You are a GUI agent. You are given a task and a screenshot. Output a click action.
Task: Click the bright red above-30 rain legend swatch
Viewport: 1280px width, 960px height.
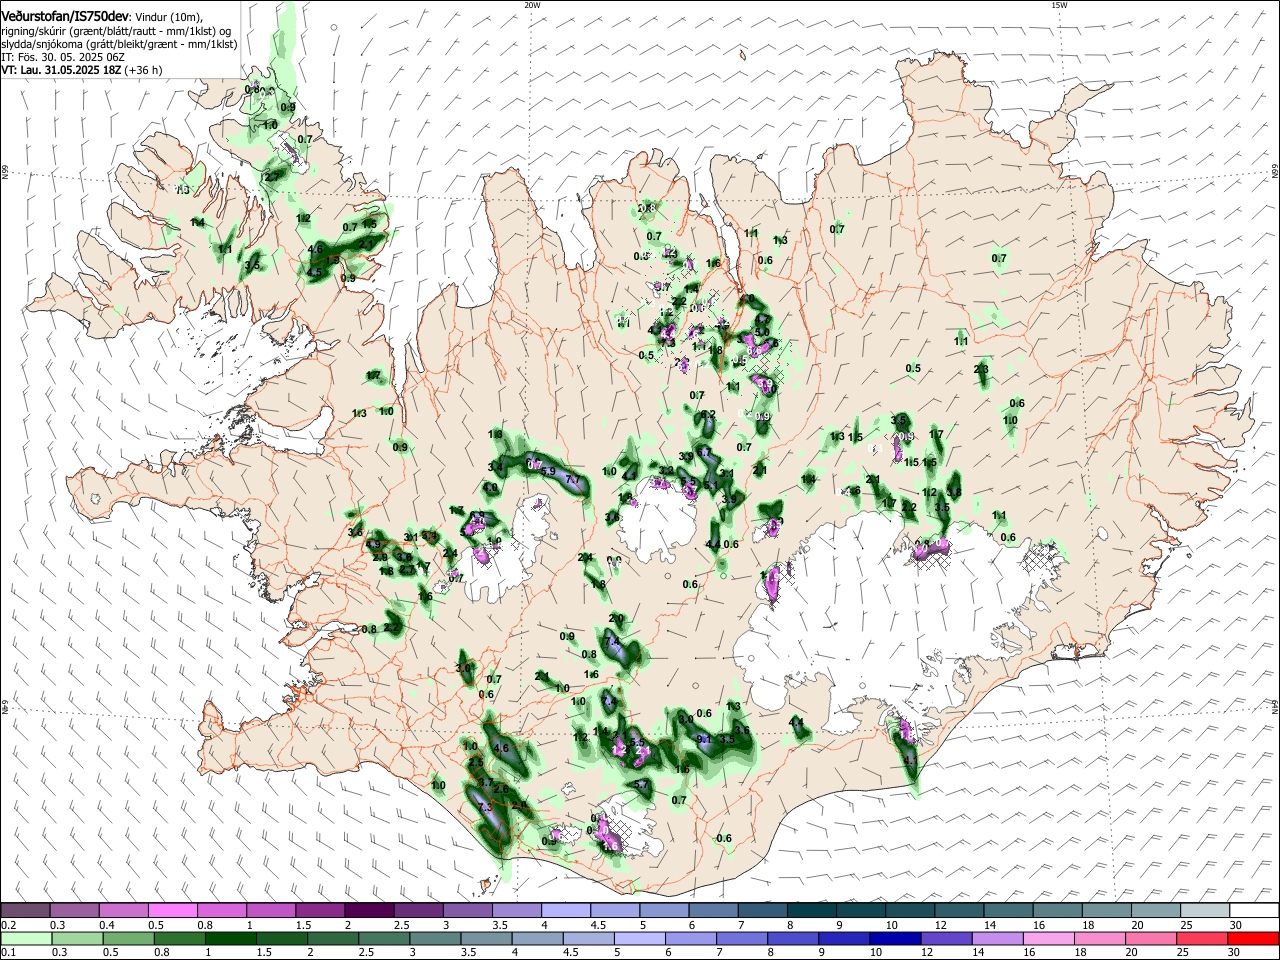click(x=1252, y=938)
